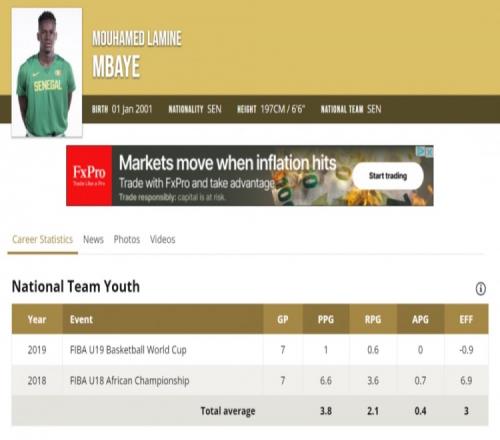
Task: Open FIBA U19 Basketball World Cup event
Action: [x=128, y=350]
